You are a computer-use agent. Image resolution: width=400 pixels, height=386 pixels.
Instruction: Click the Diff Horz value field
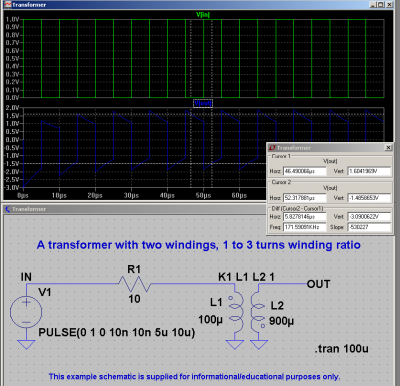[x=305, y=217]
